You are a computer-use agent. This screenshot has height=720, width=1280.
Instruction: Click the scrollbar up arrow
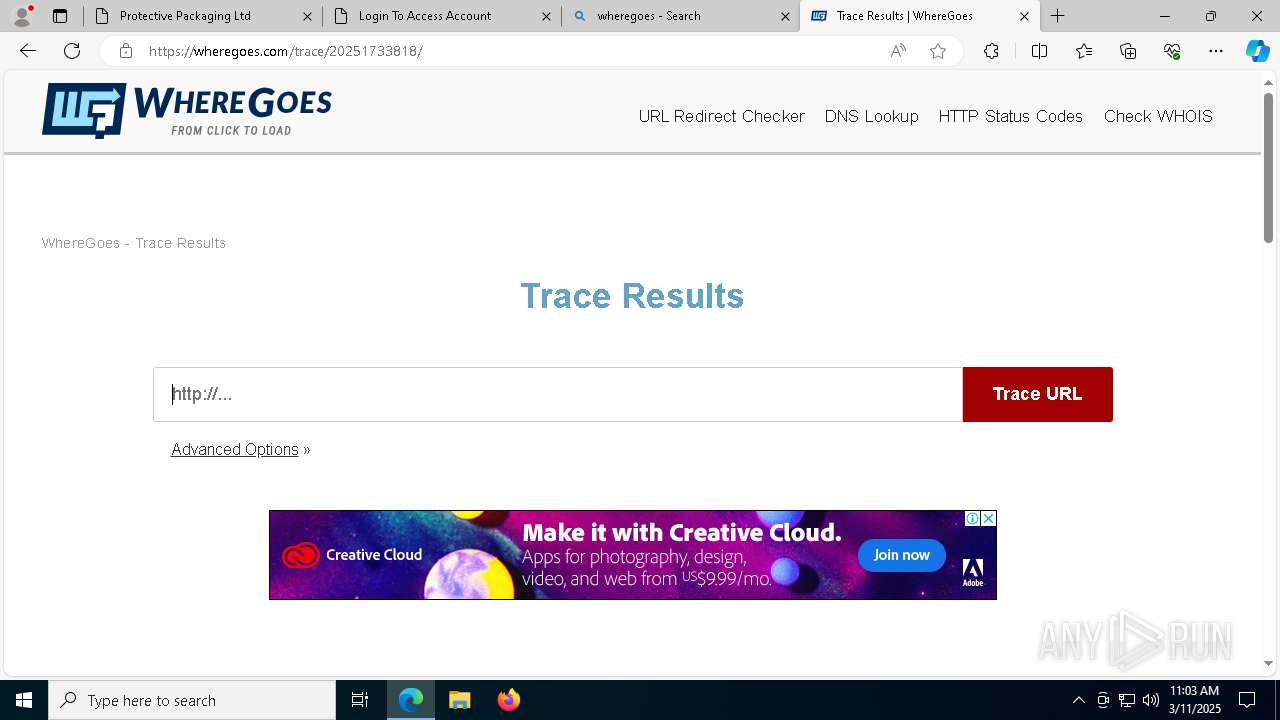point(1268,82)
